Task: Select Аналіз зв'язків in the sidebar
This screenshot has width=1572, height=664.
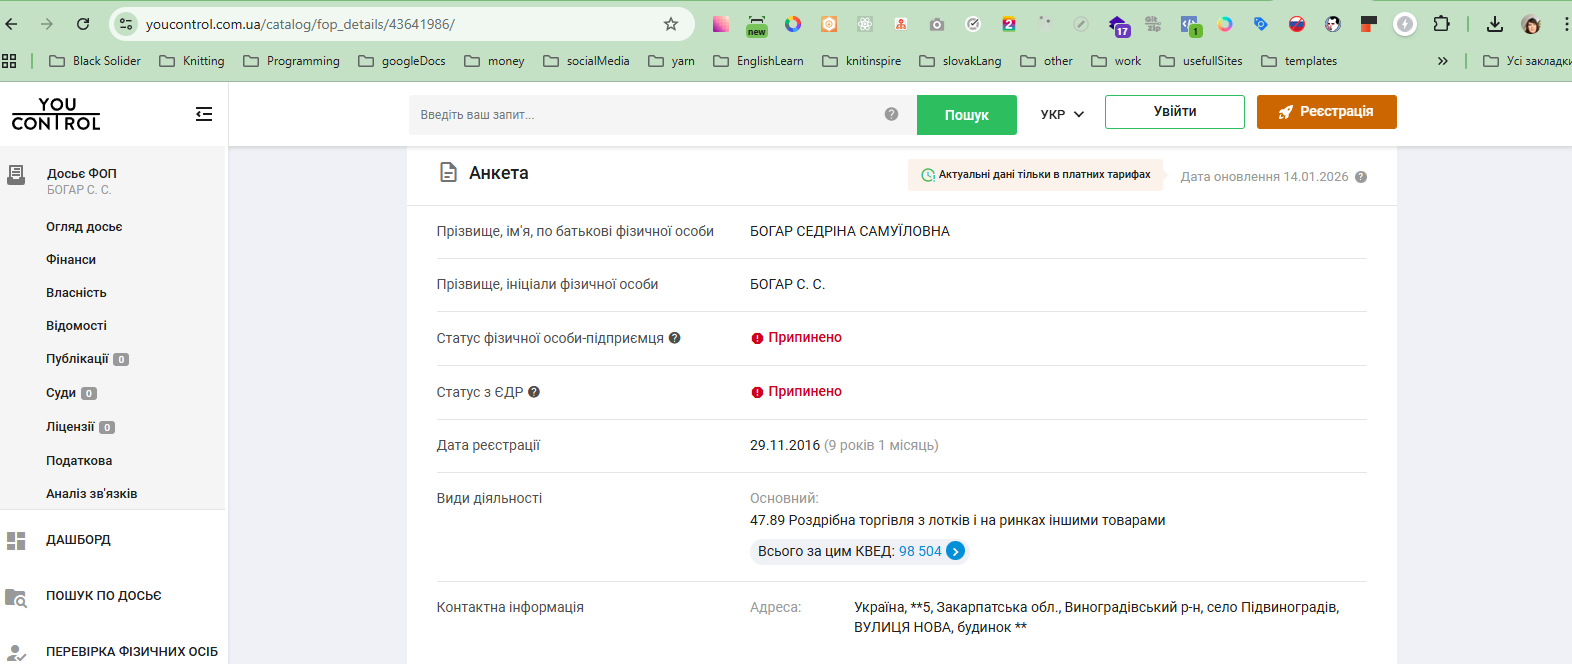Action: tap(92, 494)
